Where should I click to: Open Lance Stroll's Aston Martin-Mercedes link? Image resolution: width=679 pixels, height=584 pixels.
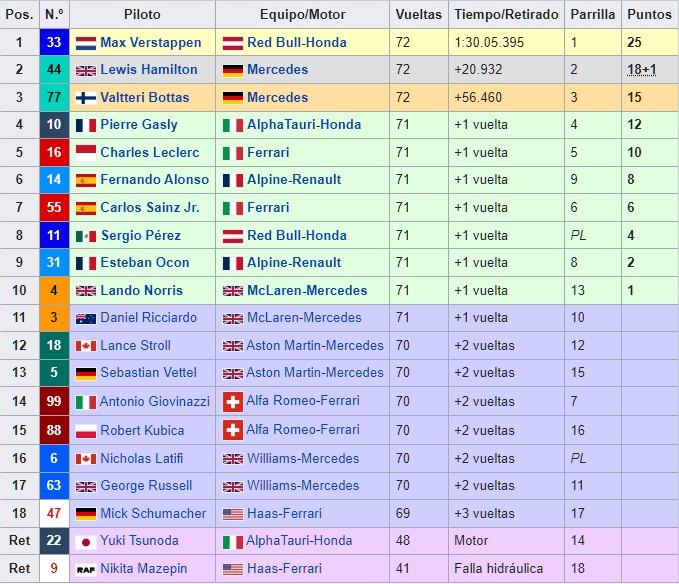pos(315,345)
